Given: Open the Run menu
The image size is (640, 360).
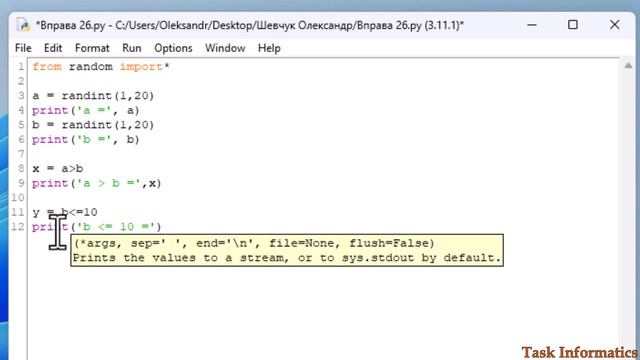Looking at the screenshot, I should 132,48.
